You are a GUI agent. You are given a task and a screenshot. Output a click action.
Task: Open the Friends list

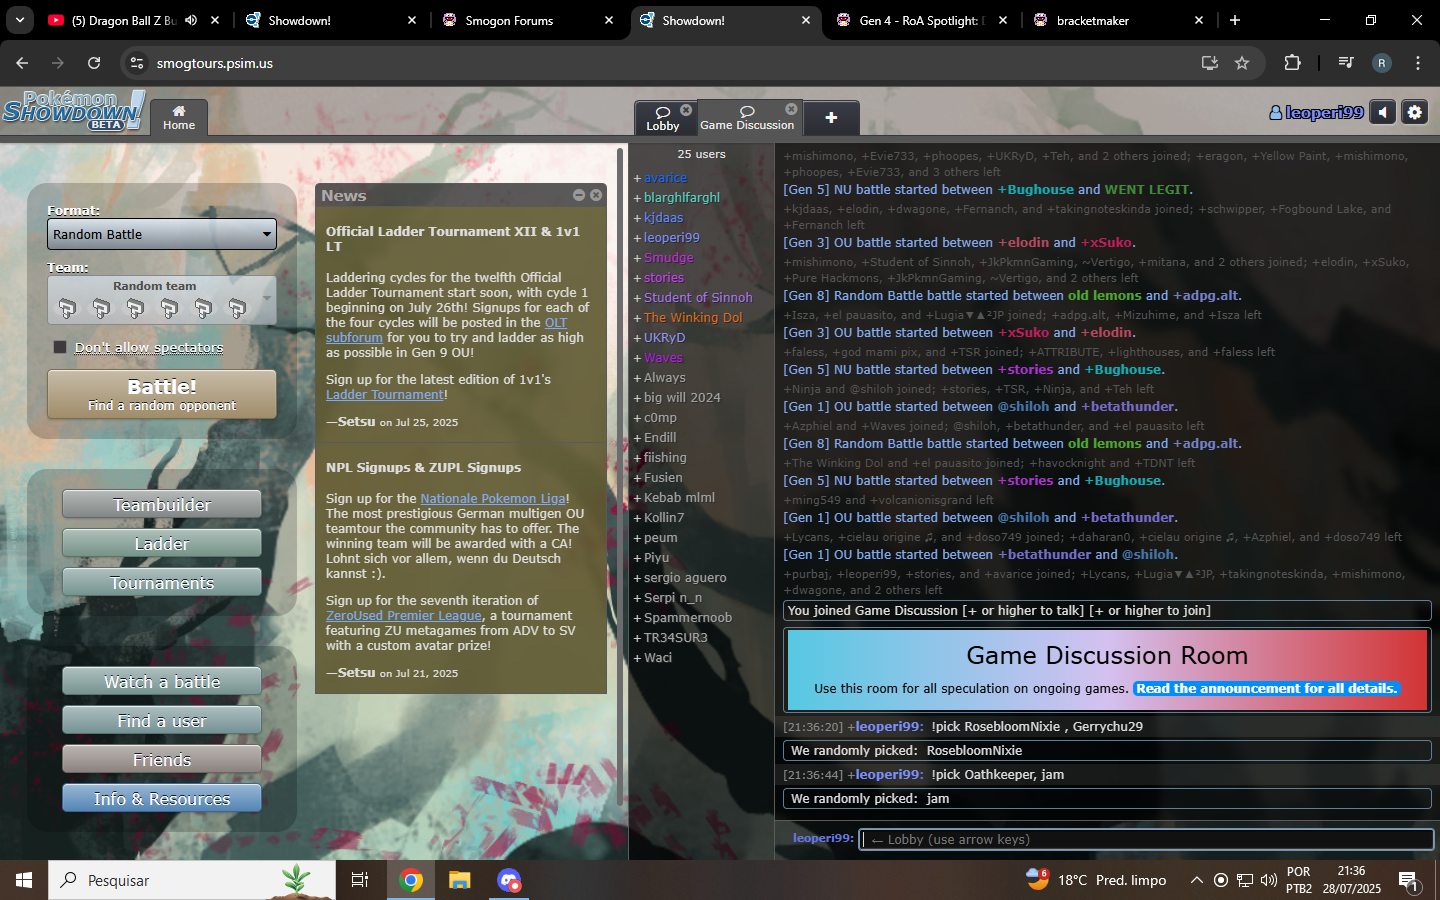(162, 760)
